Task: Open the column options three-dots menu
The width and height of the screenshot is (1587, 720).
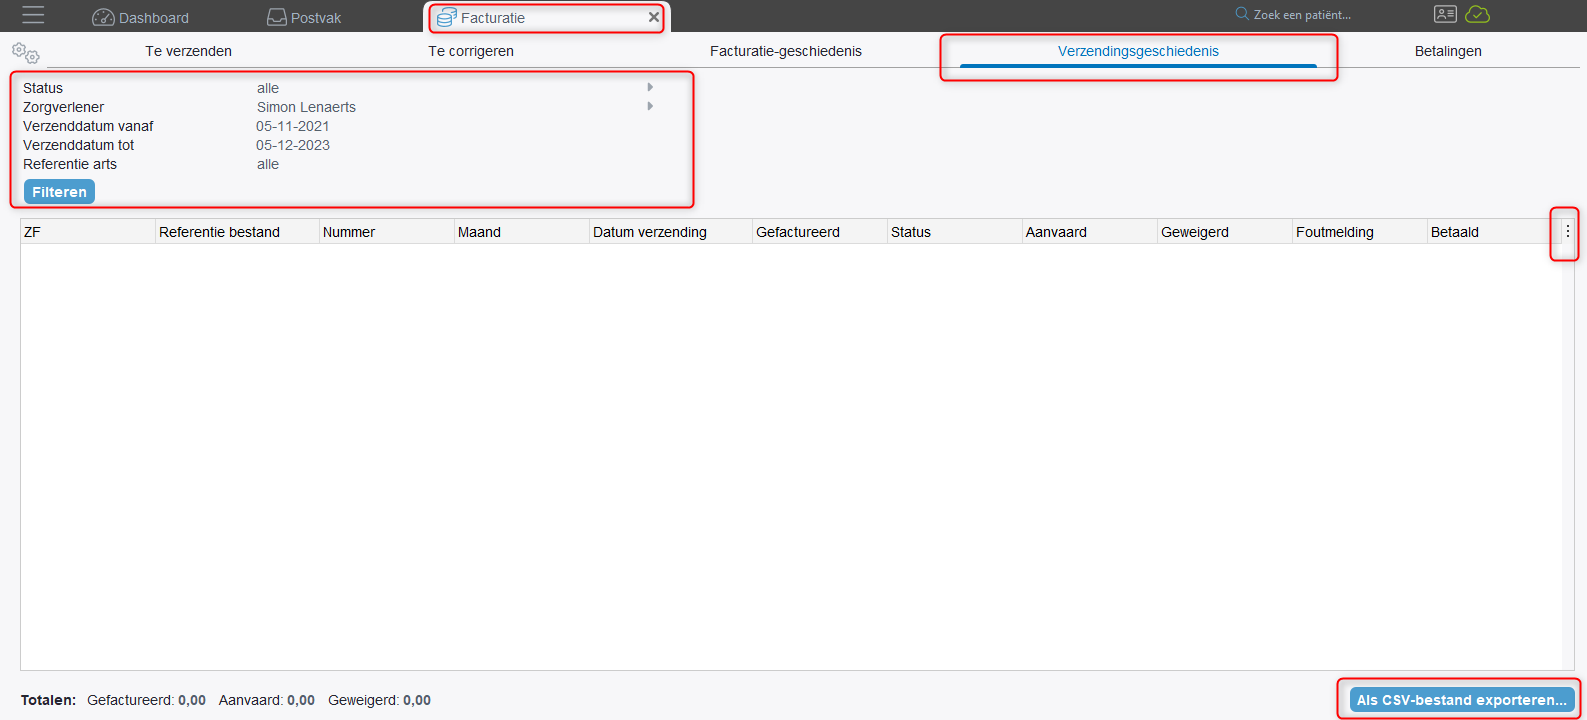Action: (x=1567, y=231)
